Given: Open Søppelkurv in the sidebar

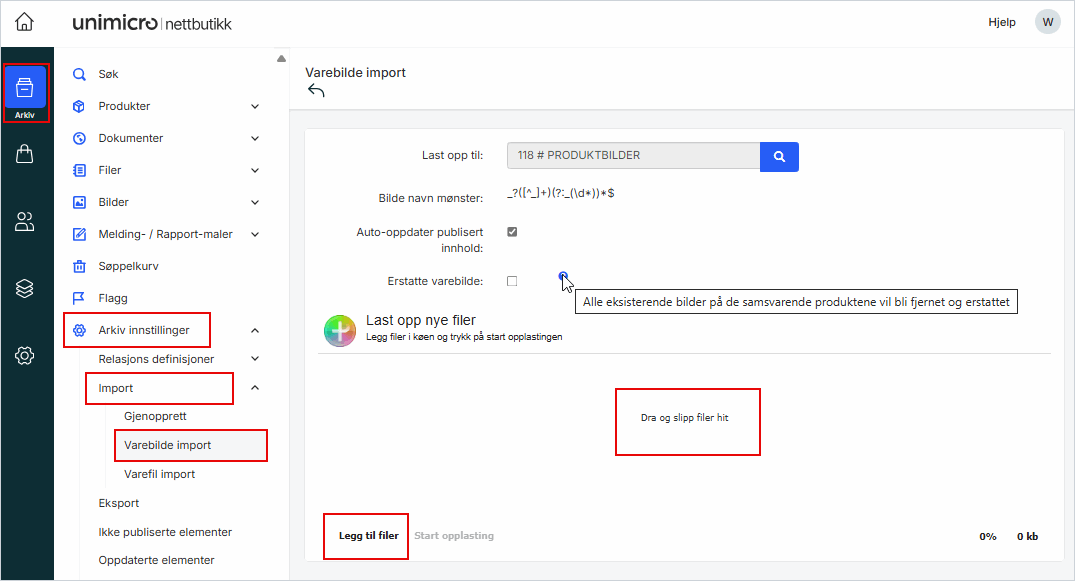Looking at the screenshot, I should tap(128, 266).
